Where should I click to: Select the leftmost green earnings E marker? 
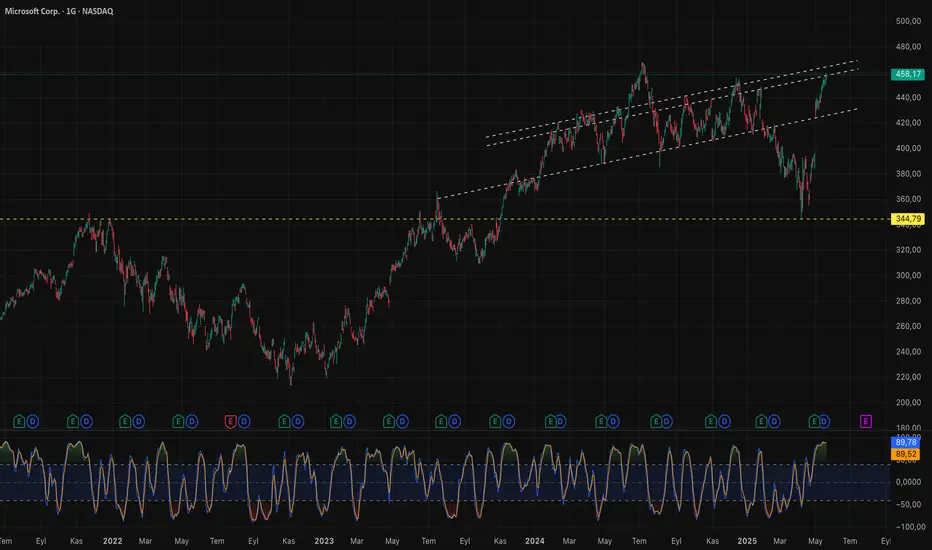(x=19, y=422)
